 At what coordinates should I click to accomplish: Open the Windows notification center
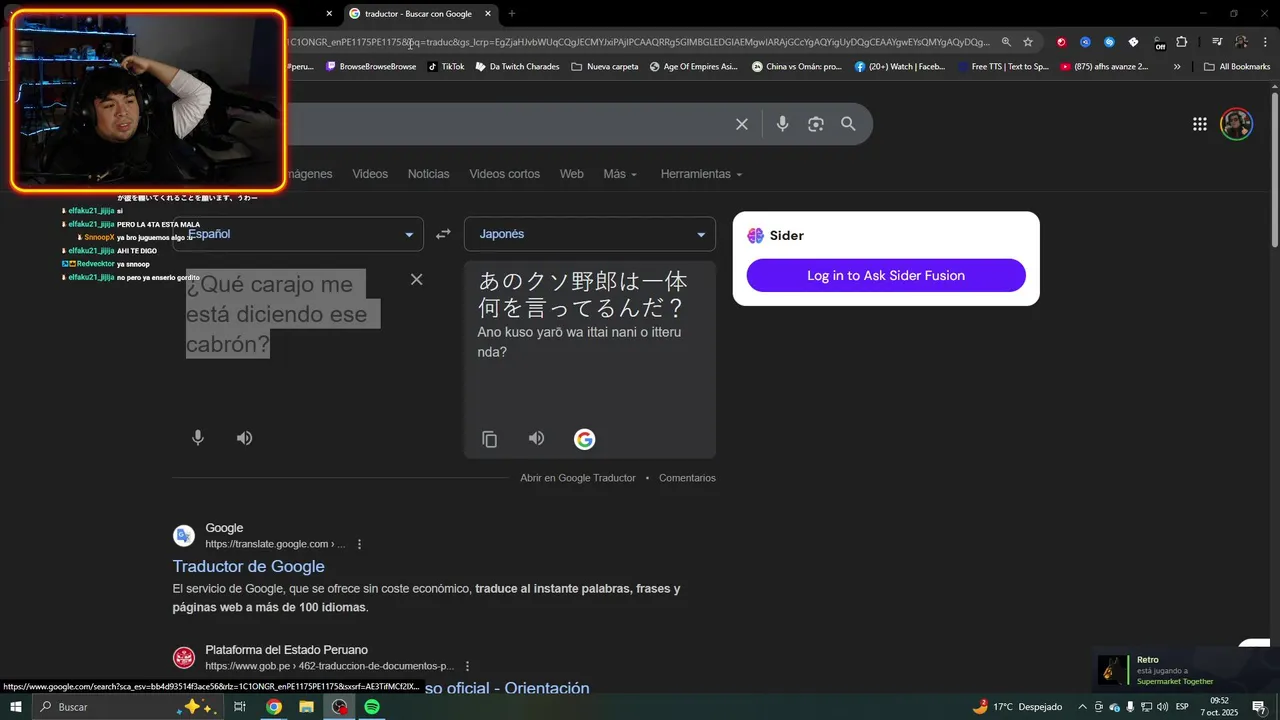tap(1259, 707)
